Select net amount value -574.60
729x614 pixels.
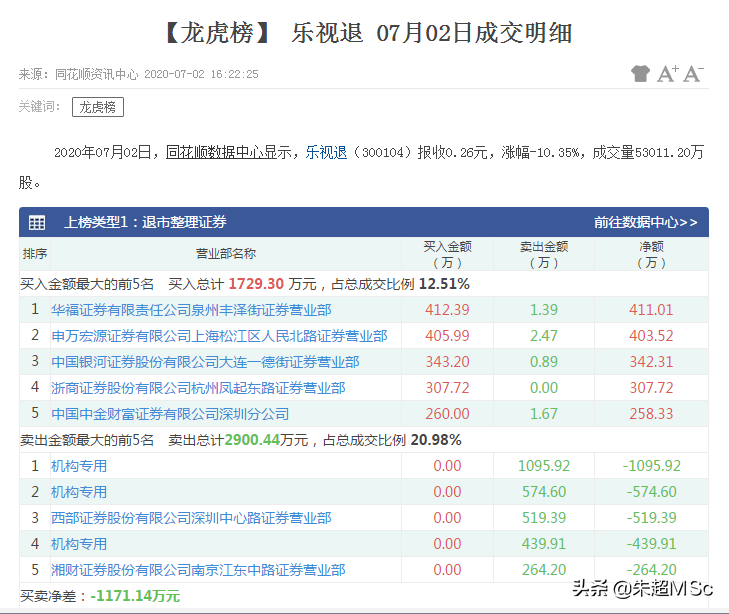(651, 492)
